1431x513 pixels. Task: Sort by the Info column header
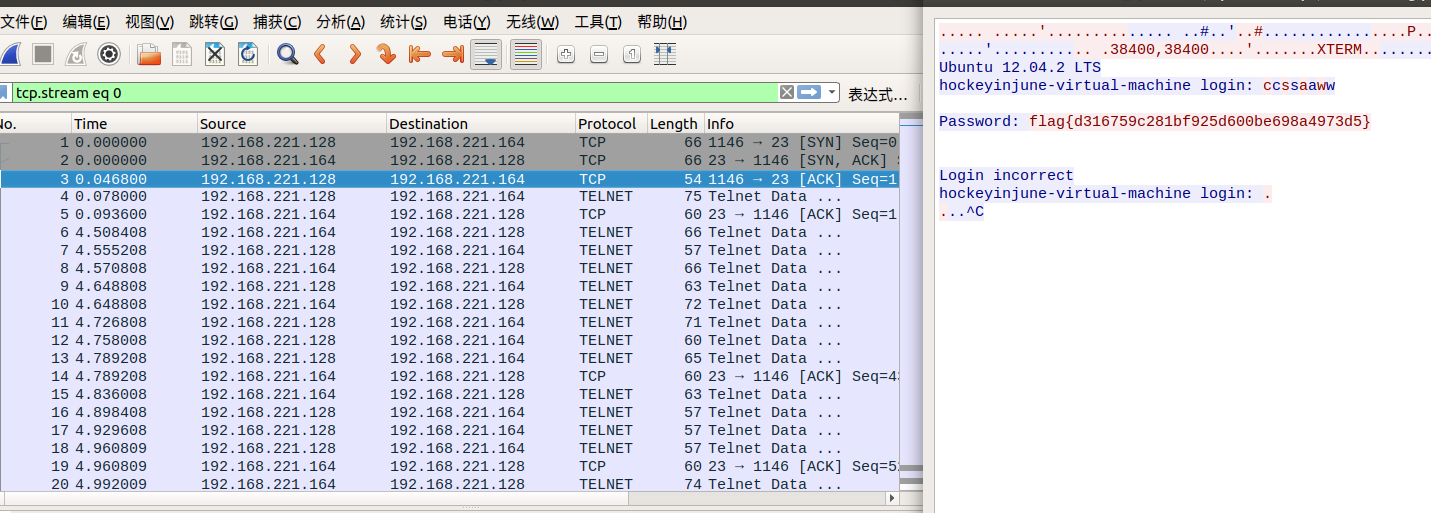point(801,124)
